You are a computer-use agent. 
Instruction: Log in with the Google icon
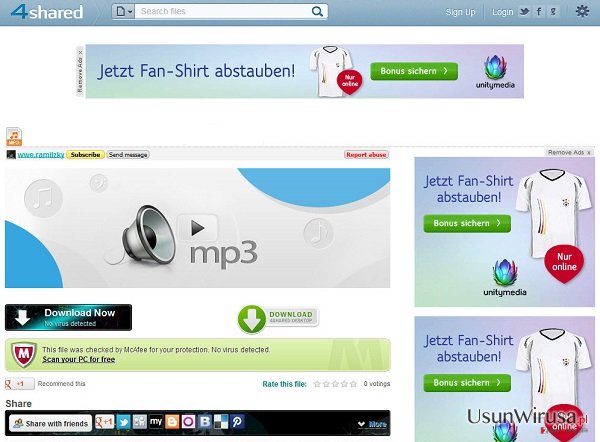(x=553, y=12)
